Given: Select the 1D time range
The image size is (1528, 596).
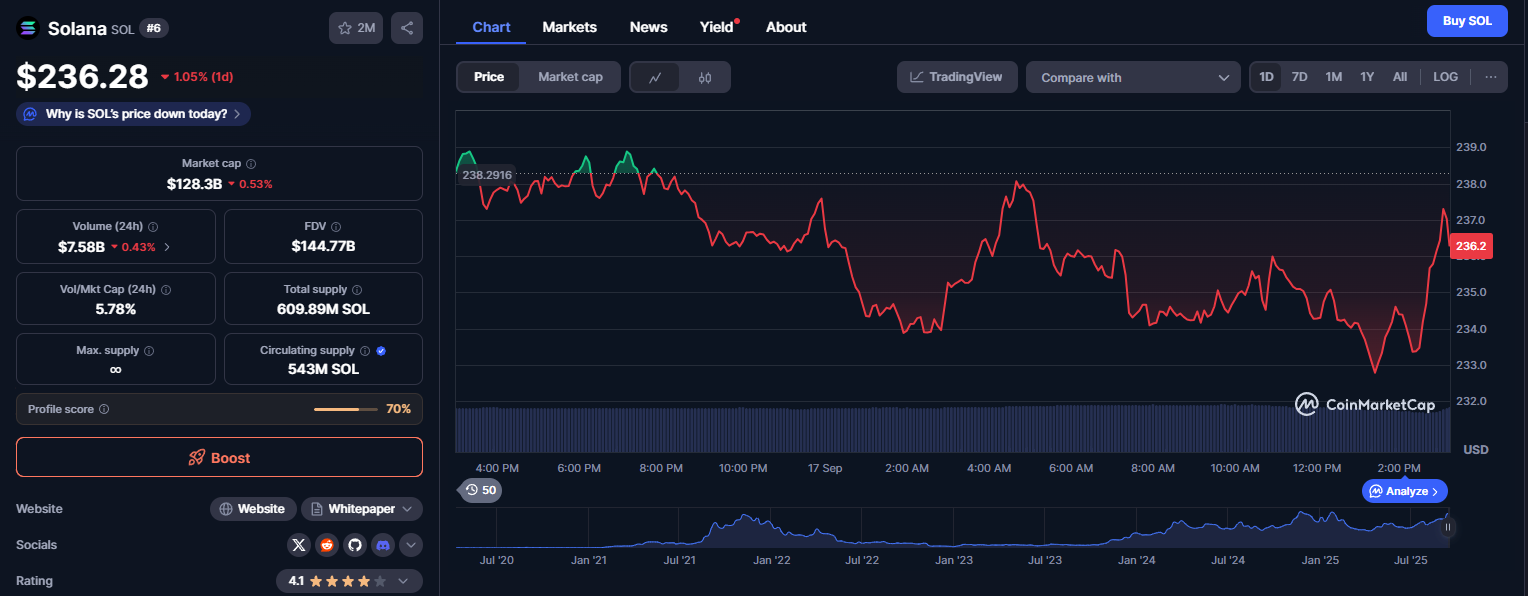Looking at the screenshot, I should (1266, 77).
